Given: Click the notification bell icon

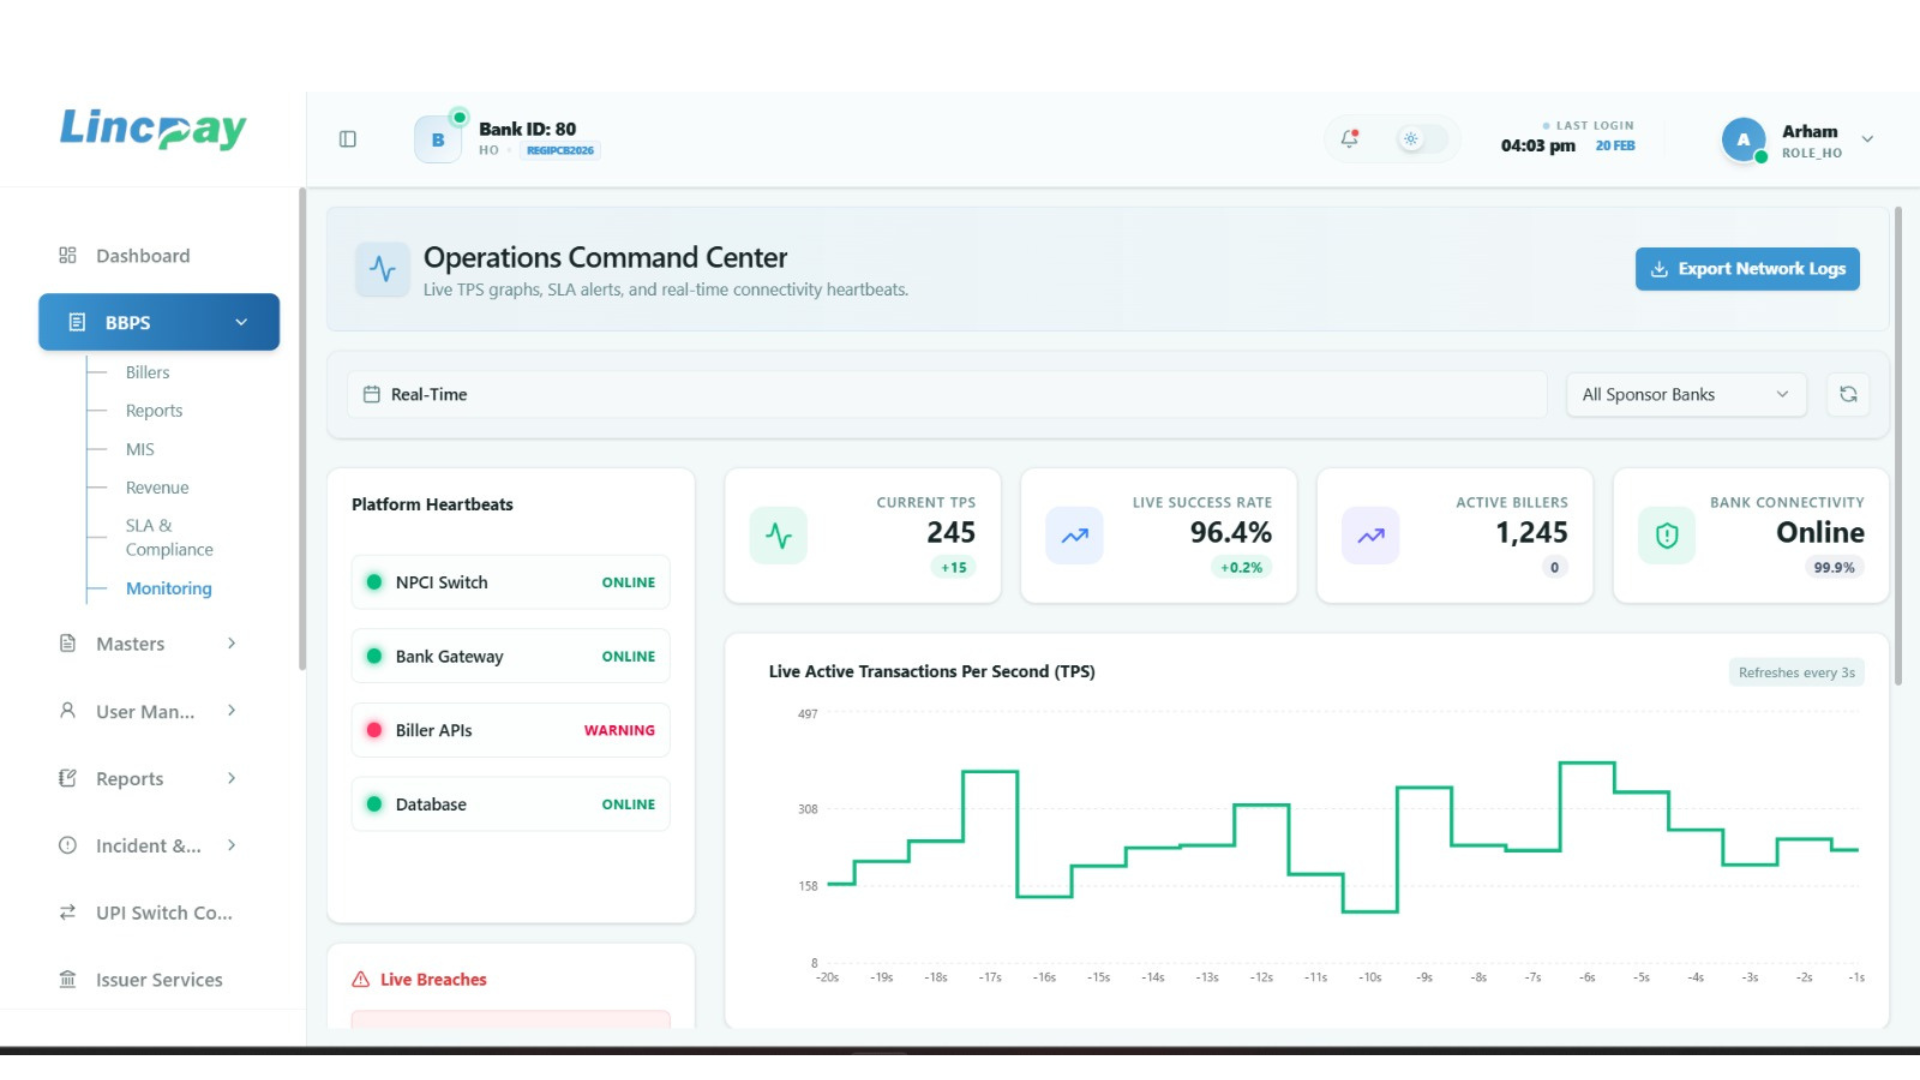Looking at the screenshot, I should click(x=1349, y=139).
